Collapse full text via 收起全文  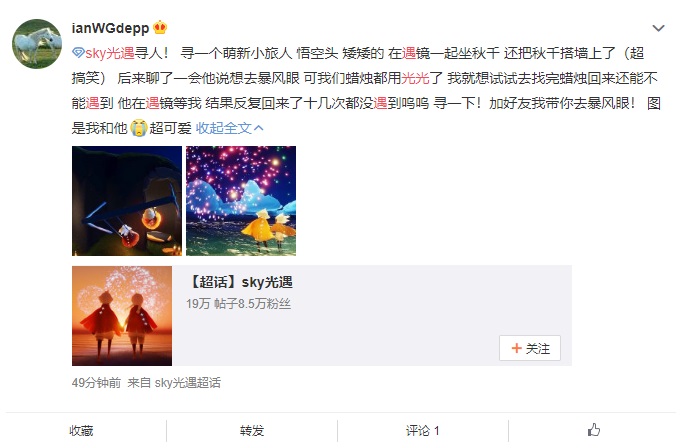[x=224, y=128]
